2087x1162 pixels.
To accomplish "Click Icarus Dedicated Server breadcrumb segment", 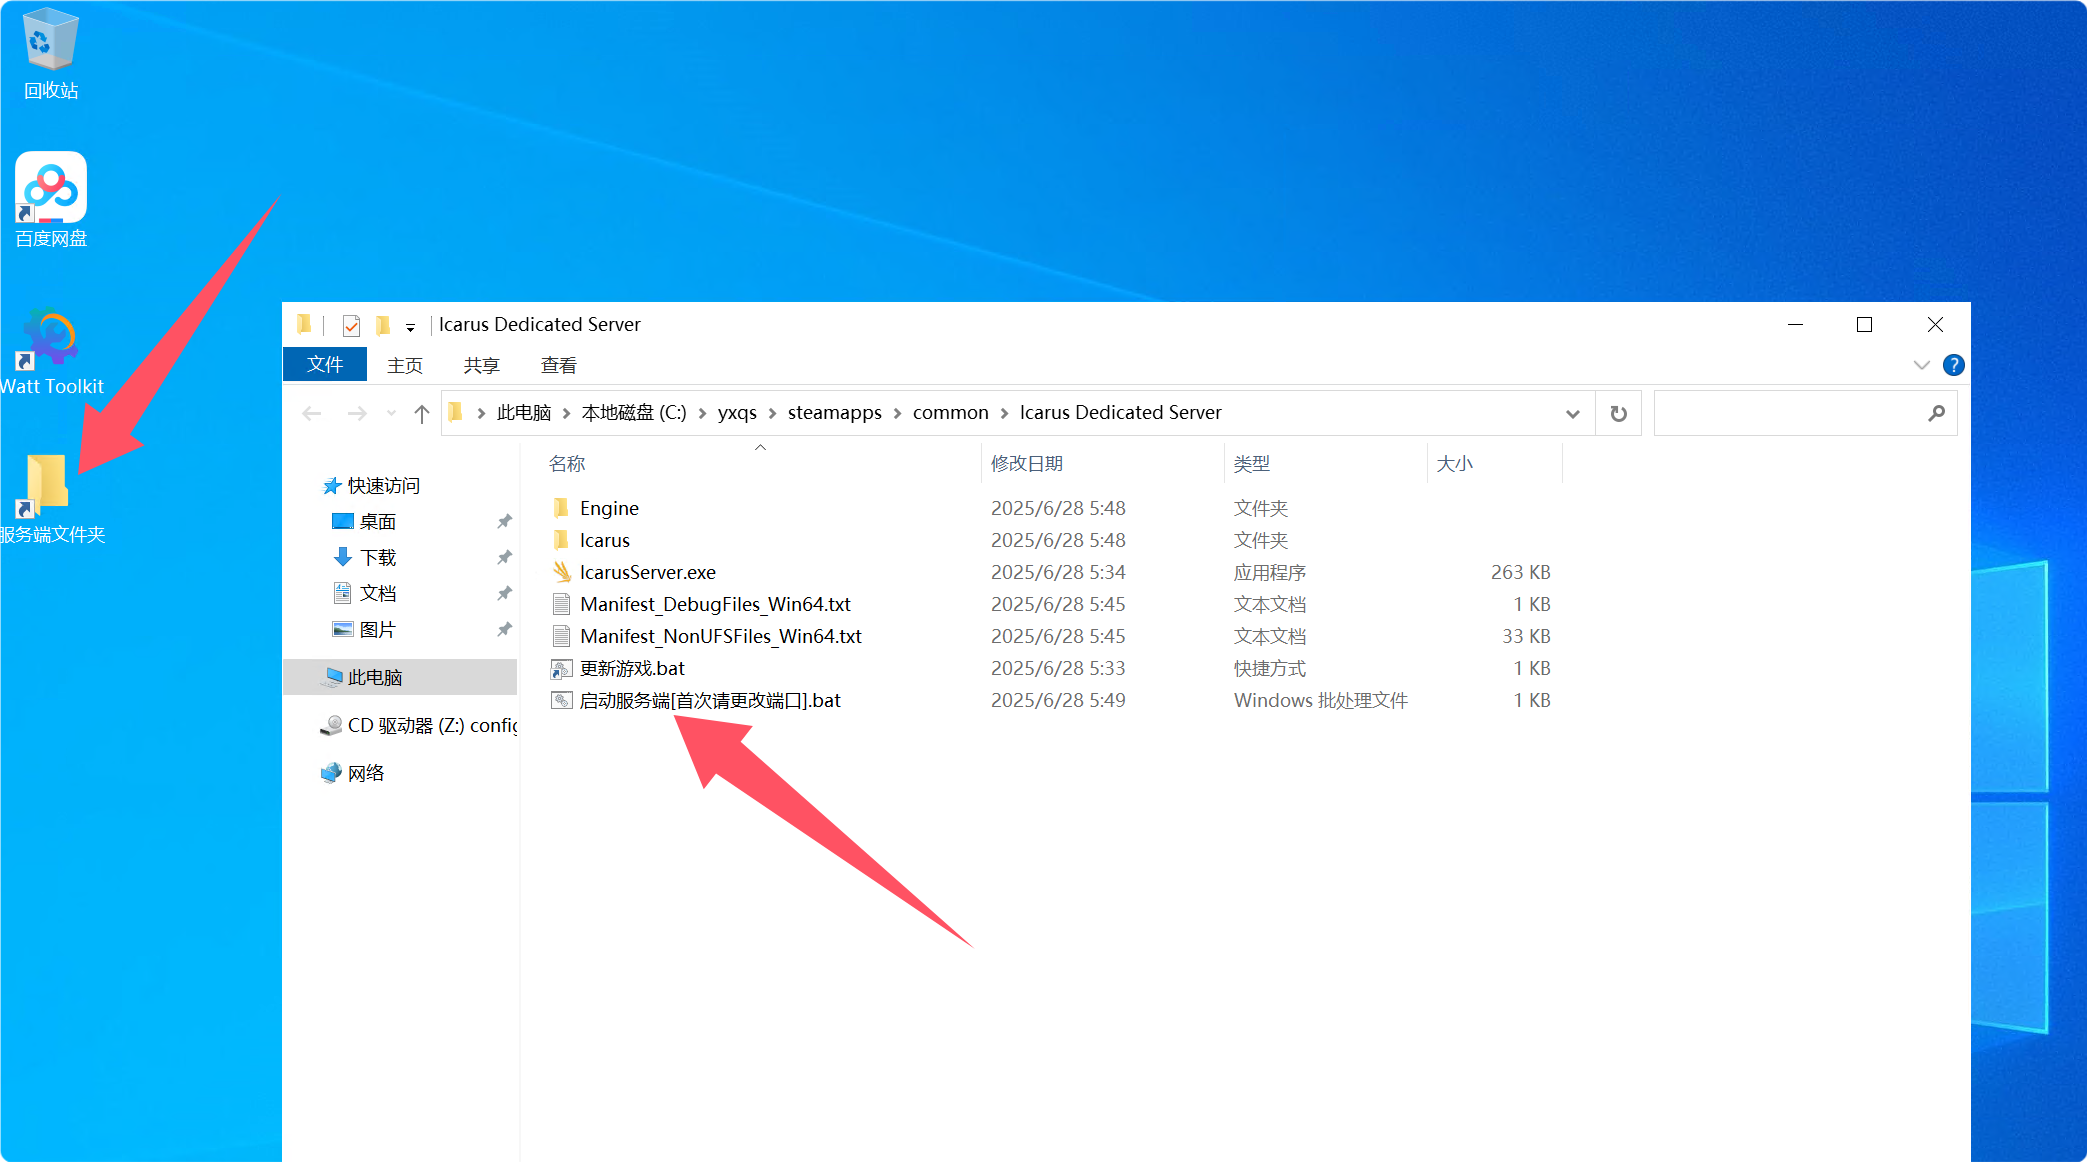I will [1120, 413].
